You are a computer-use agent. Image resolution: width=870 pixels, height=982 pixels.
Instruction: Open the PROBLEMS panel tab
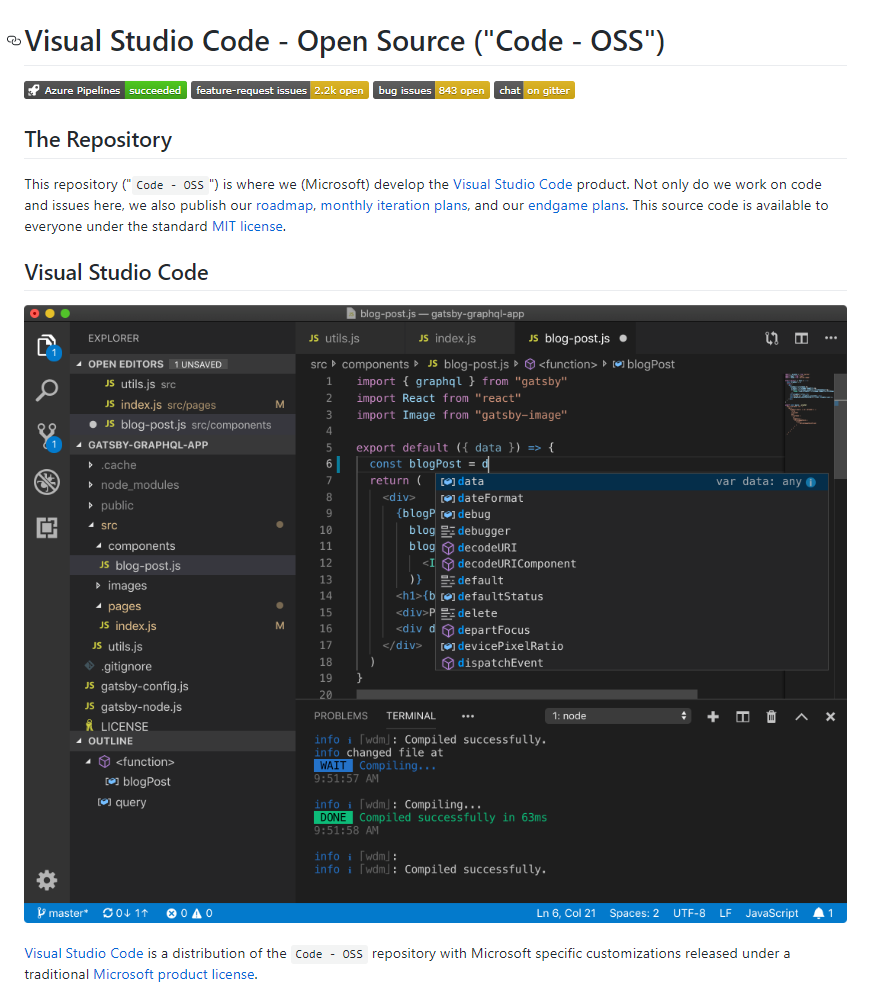coord(341,716)
